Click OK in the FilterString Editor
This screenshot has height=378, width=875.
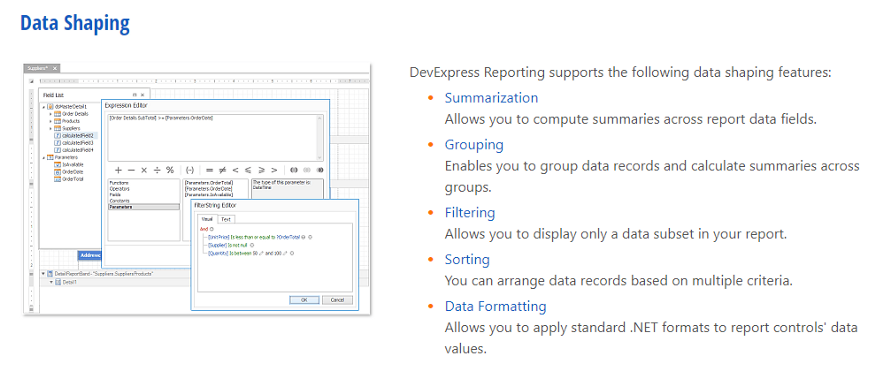304,300
